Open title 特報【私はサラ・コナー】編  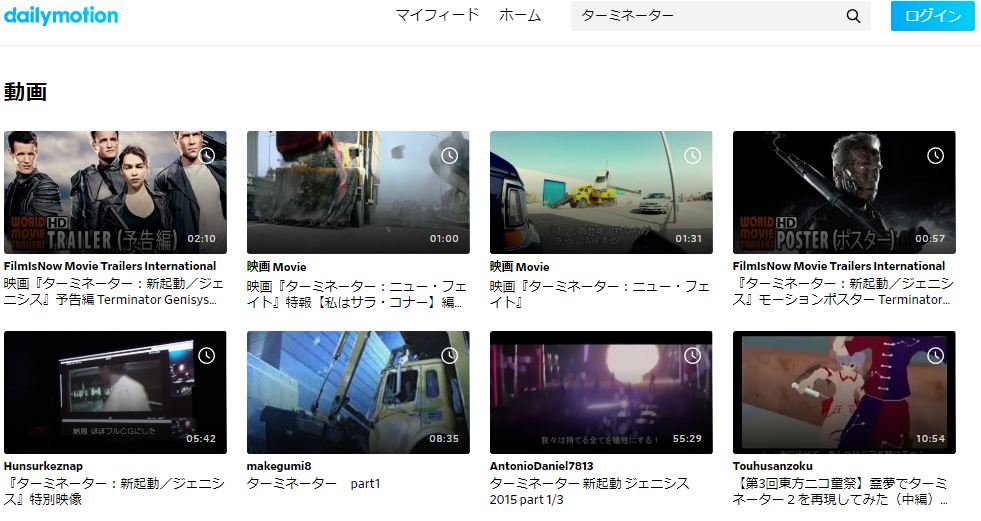pos(357,294)
